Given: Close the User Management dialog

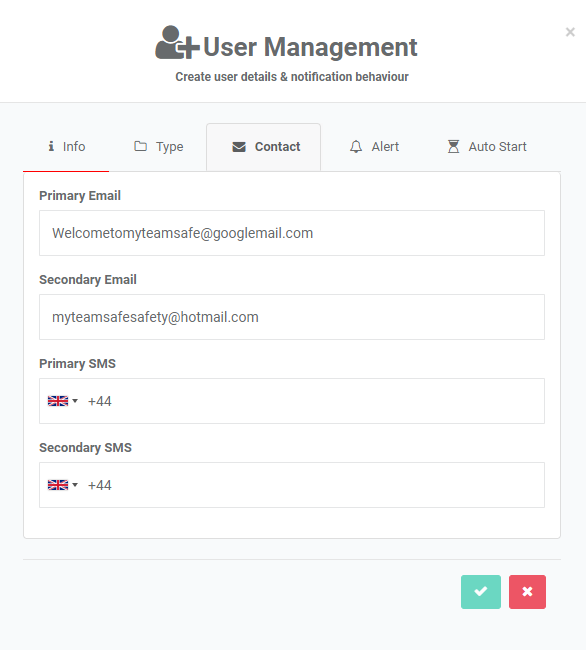Looking at the screenshot, I should [x=570, y=32].
